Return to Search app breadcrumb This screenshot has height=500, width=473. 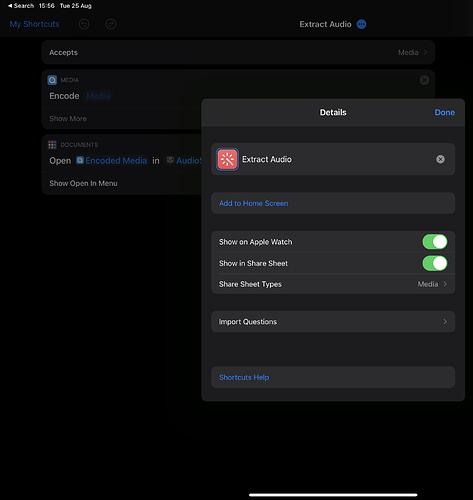point(21,6)
